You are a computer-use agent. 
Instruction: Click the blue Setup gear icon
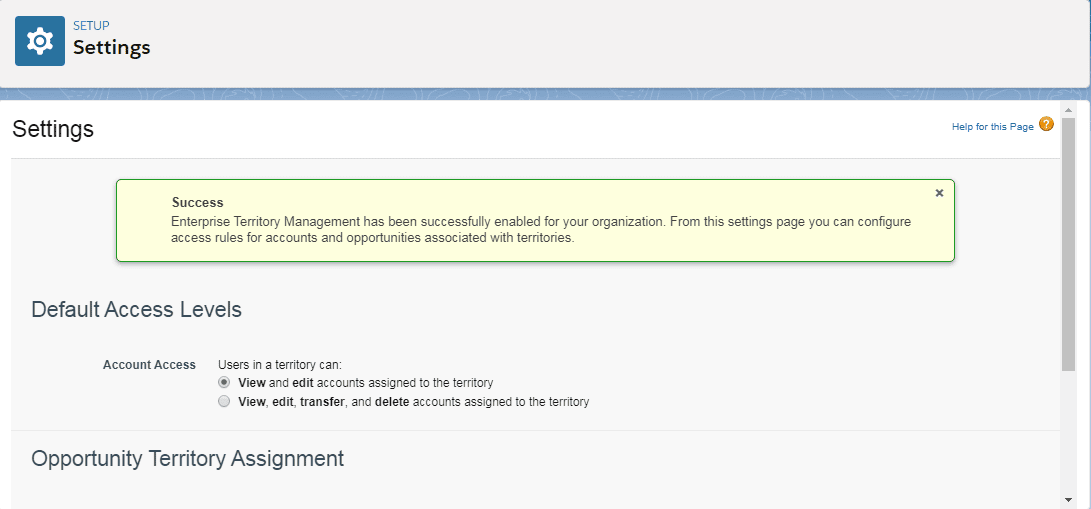(x=40, y=41)
